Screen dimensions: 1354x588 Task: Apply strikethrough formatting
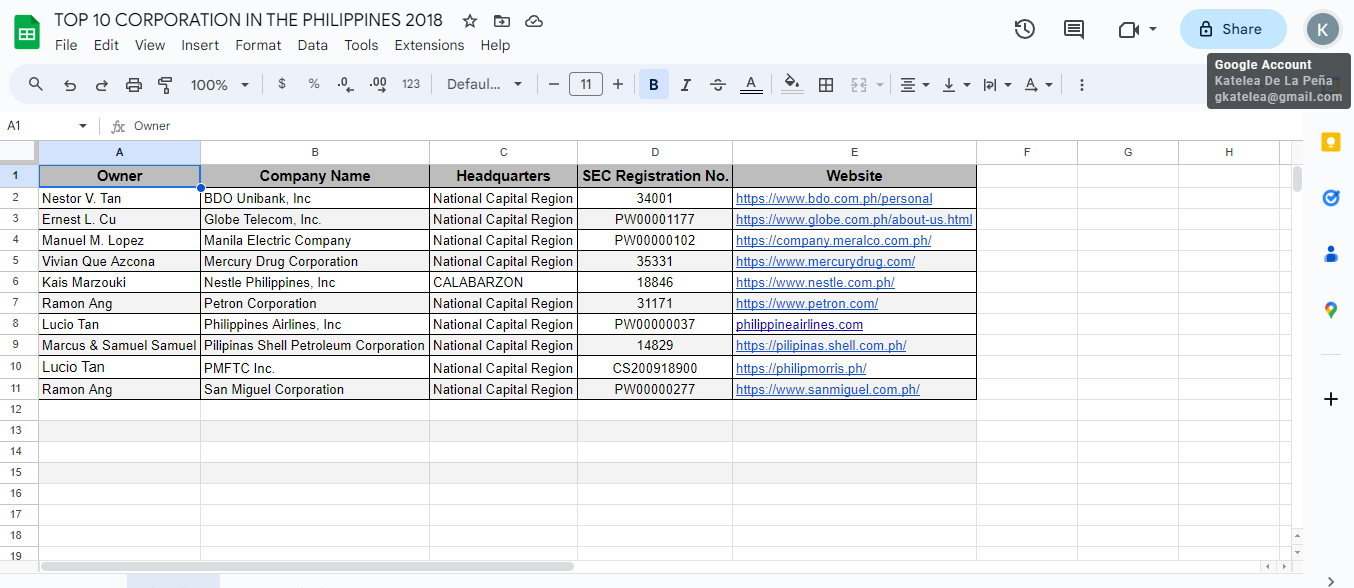[x=718, y=85]
